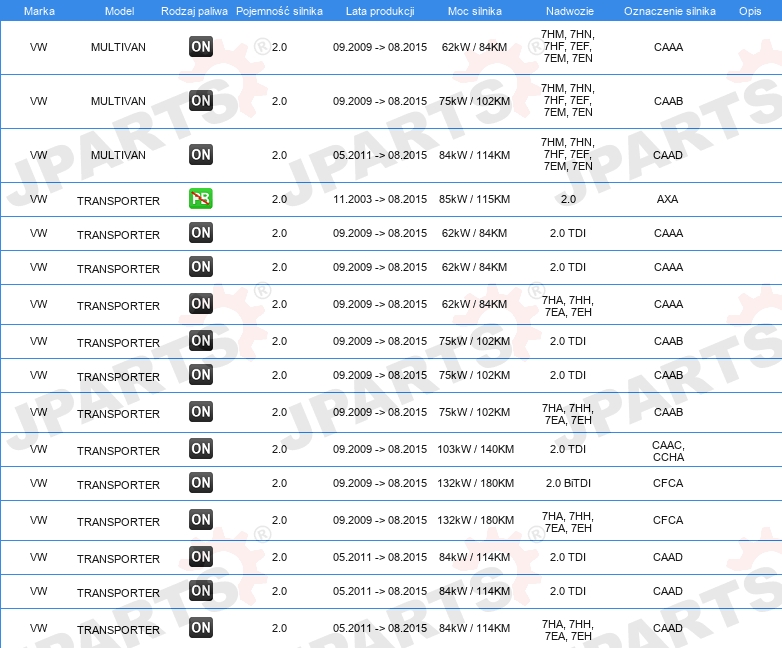Select 75kW / 102KM in the Multivan row

(474, 101)
